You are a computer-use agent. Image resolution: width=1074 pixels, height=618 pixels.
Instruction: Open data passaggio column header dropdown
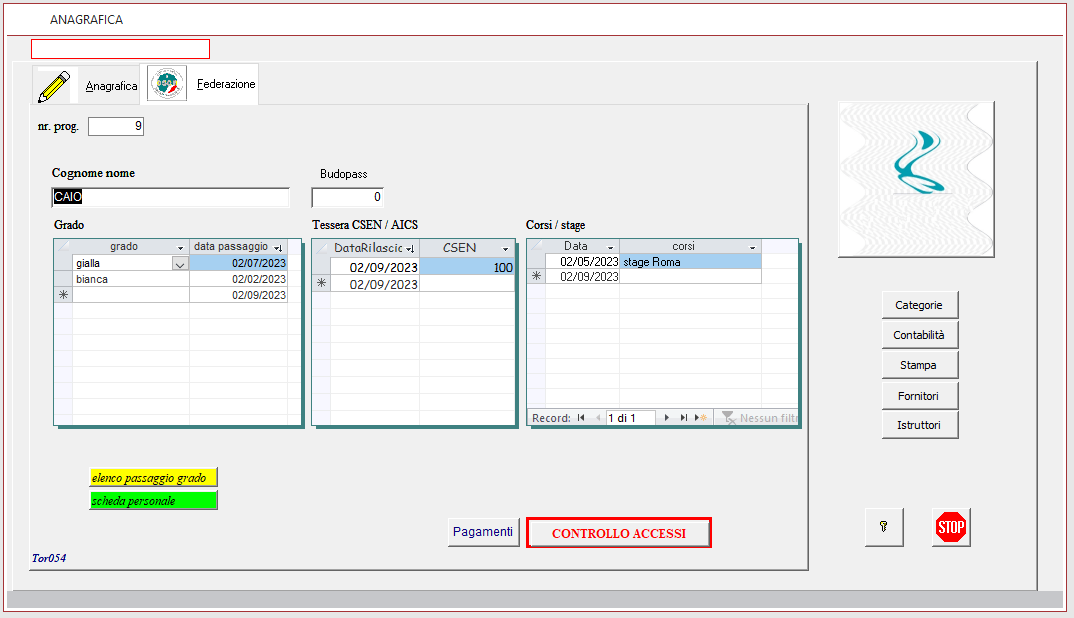(278, 247)
